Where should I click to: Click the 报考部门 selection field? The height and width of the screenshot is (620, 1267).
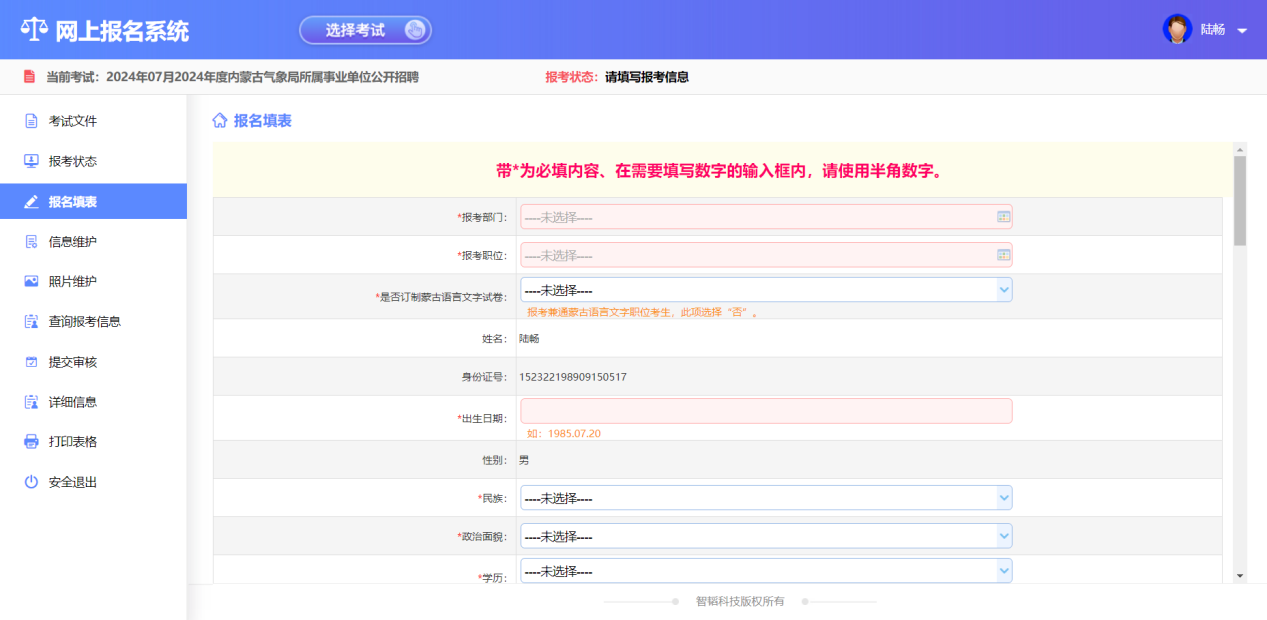pyautogui.click(x=766, y=217)
